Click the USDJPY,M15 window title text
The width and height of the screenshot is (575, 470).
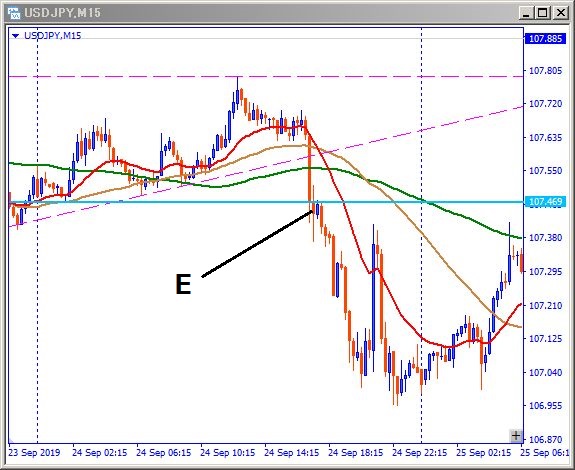tap(62, 13)
